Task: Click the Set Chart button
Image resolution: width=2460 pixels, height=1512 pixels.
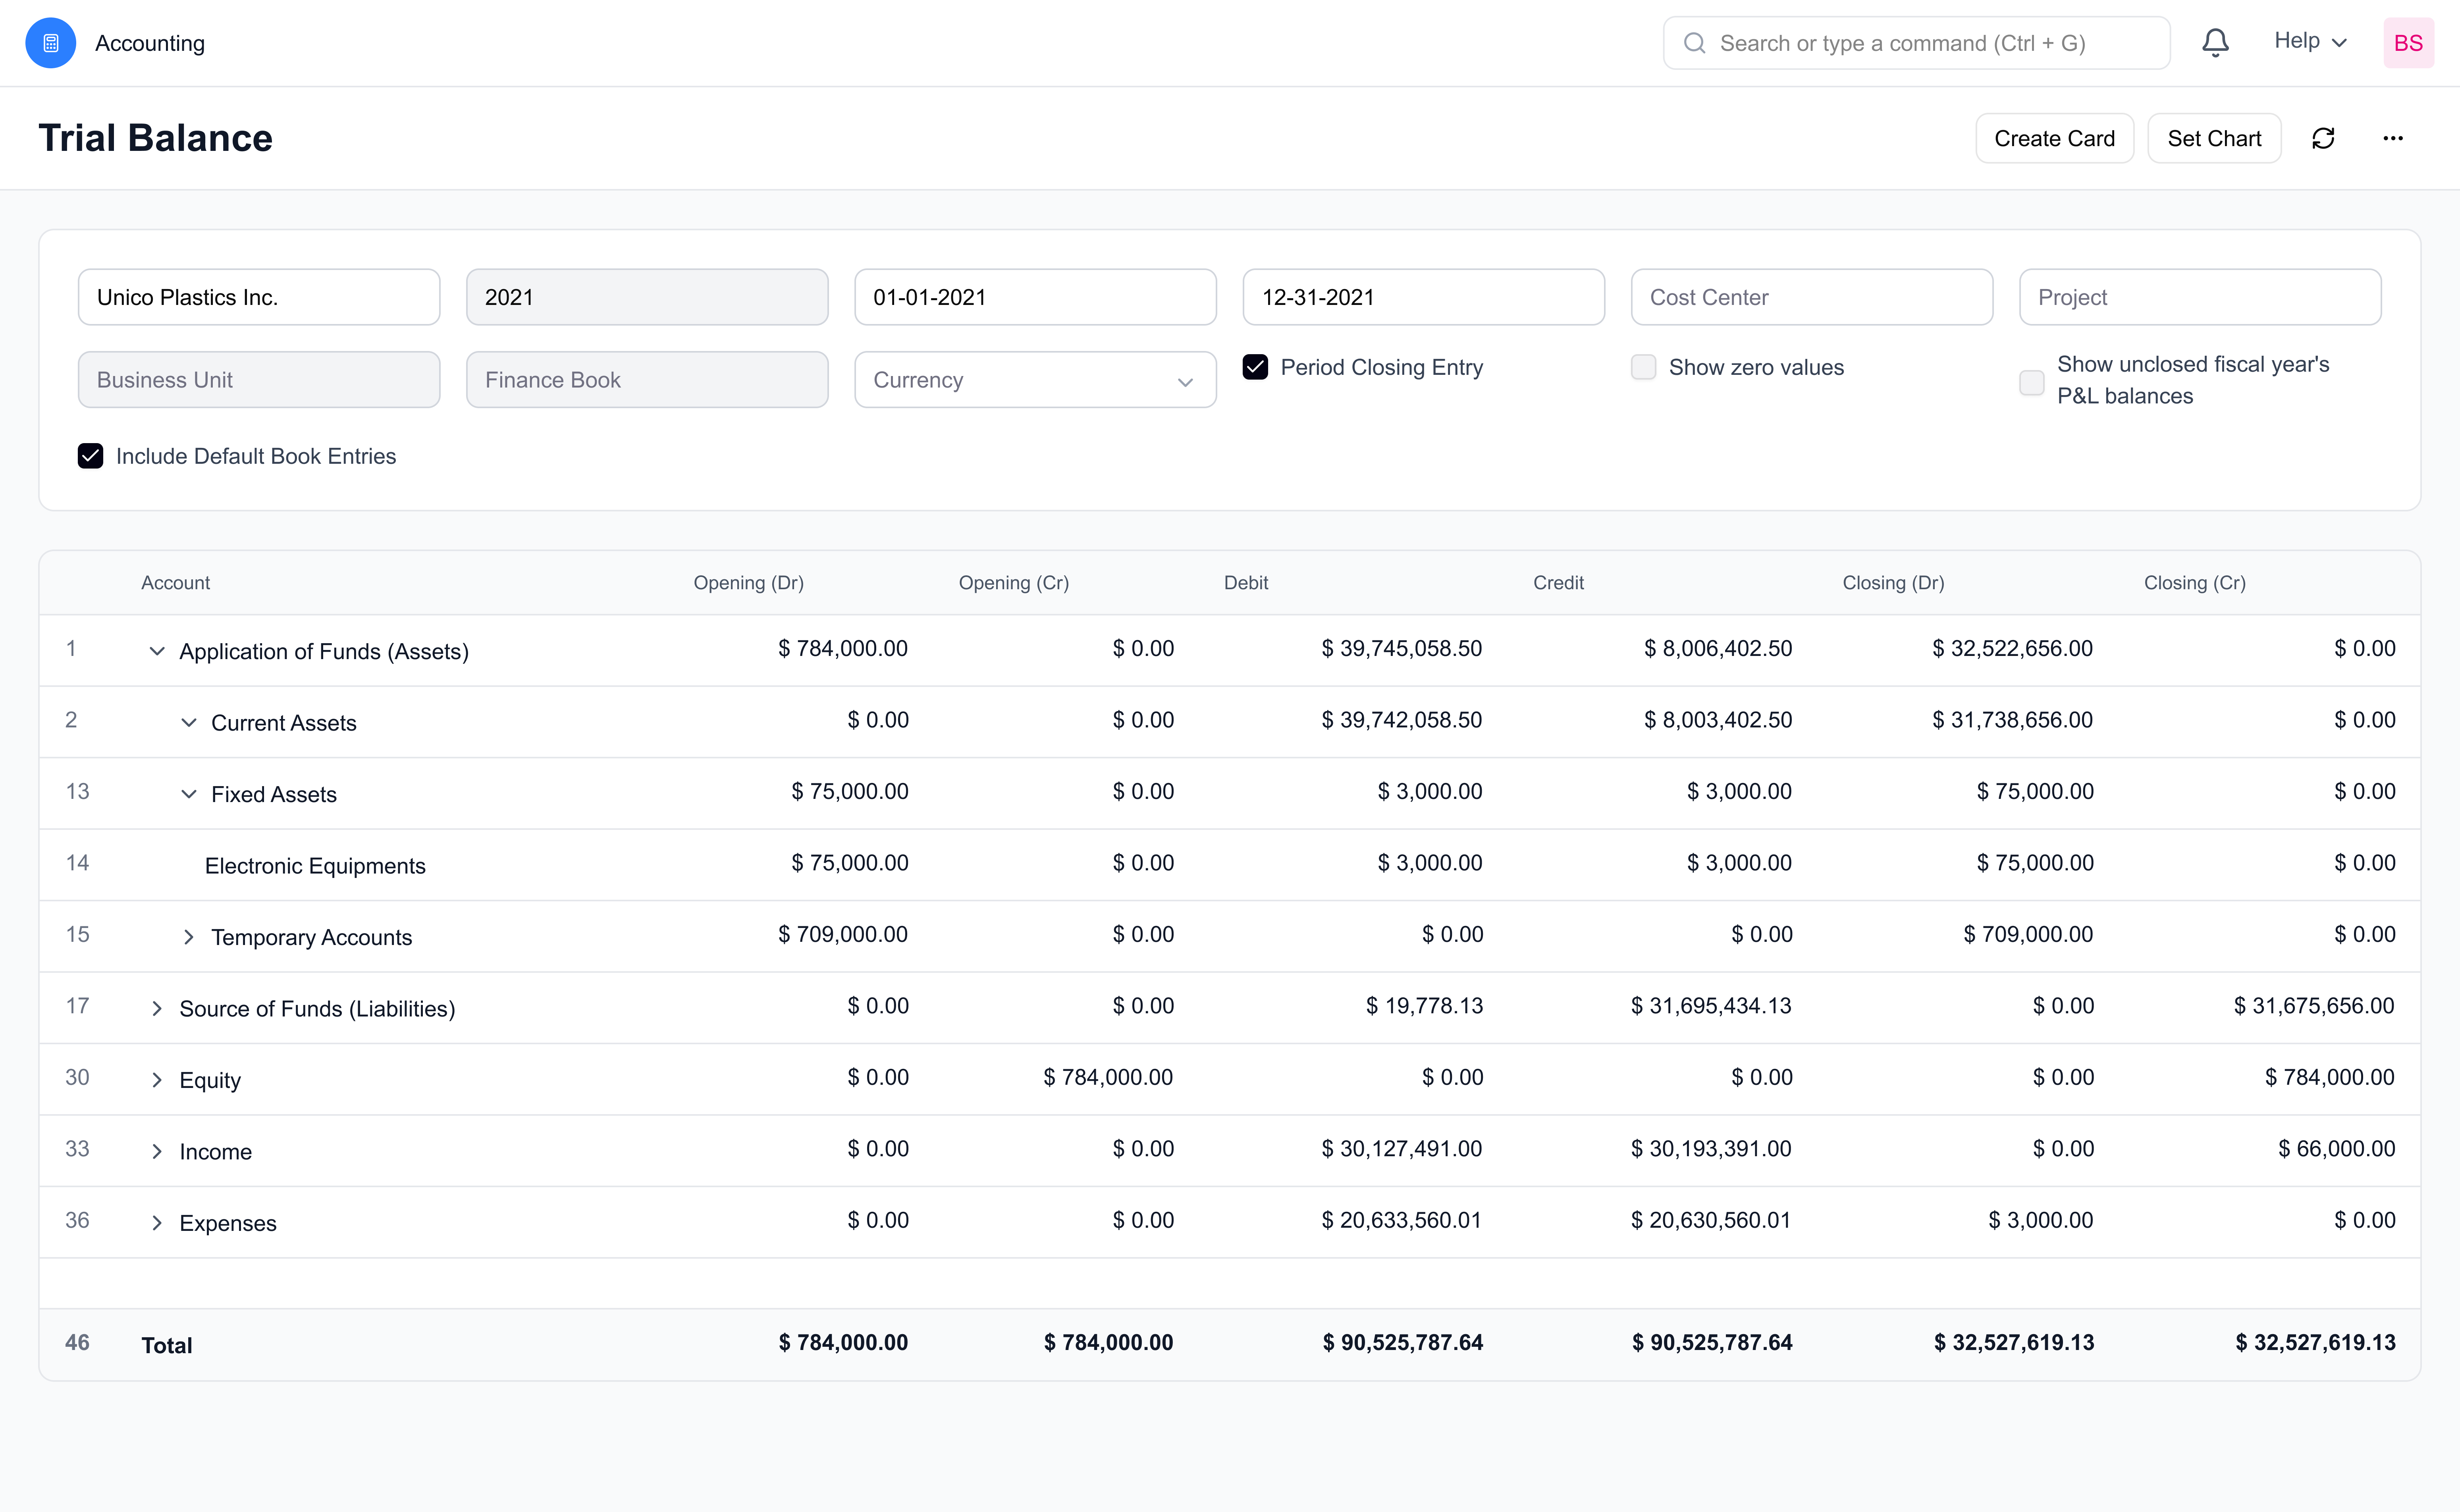Action: 2213,138
